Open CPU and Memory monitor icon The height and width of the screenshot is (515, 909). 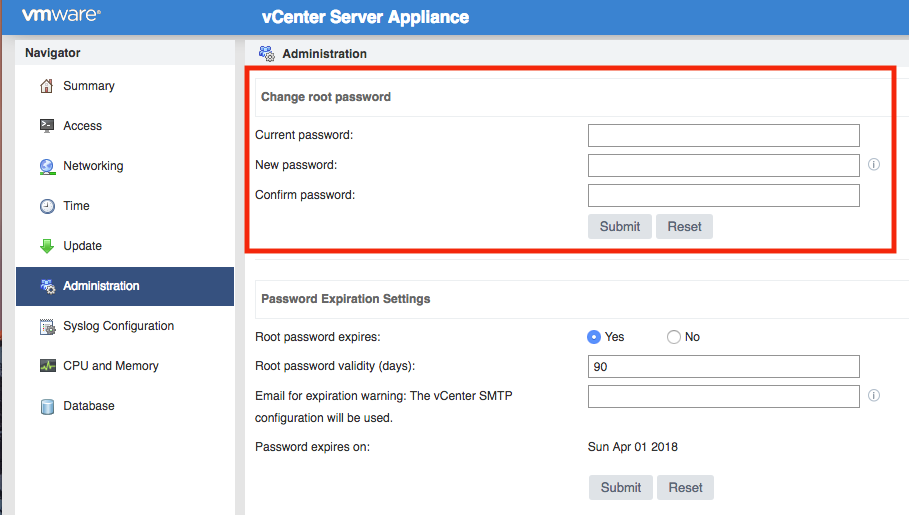point(47,366)
